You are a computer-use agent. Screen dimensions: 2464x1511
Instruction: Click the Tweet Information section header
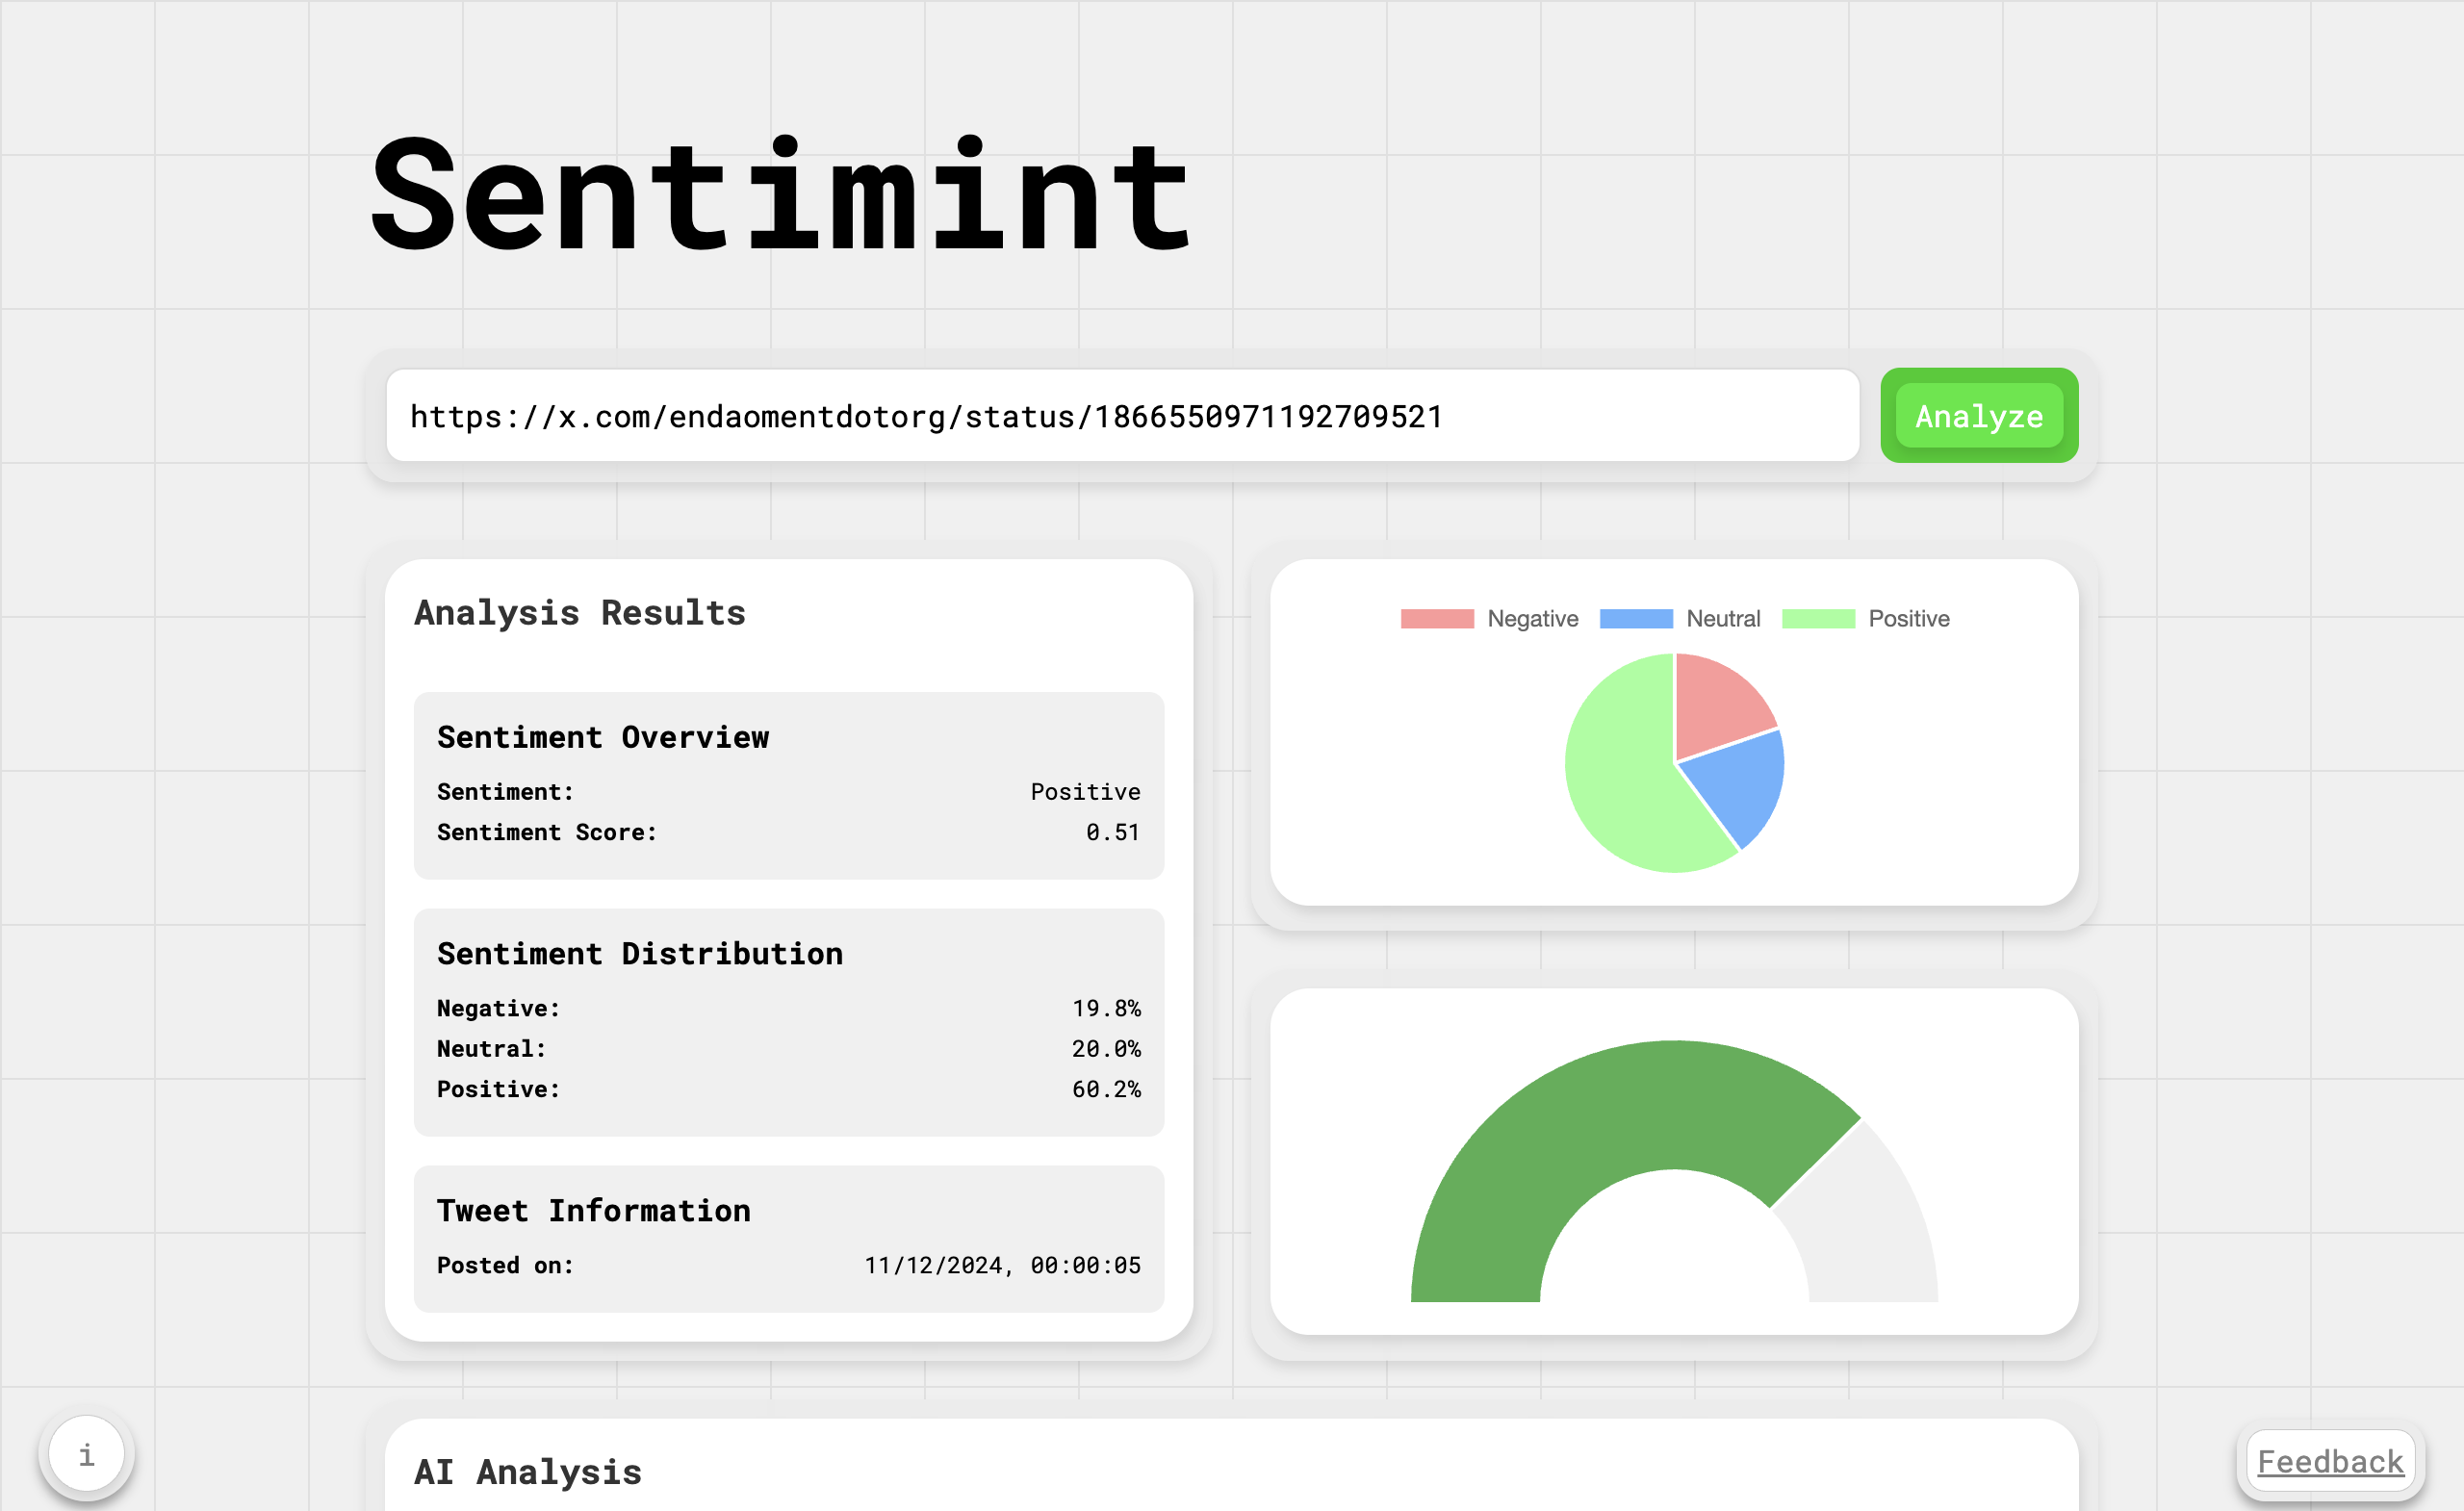click(x=593, y=1210)
